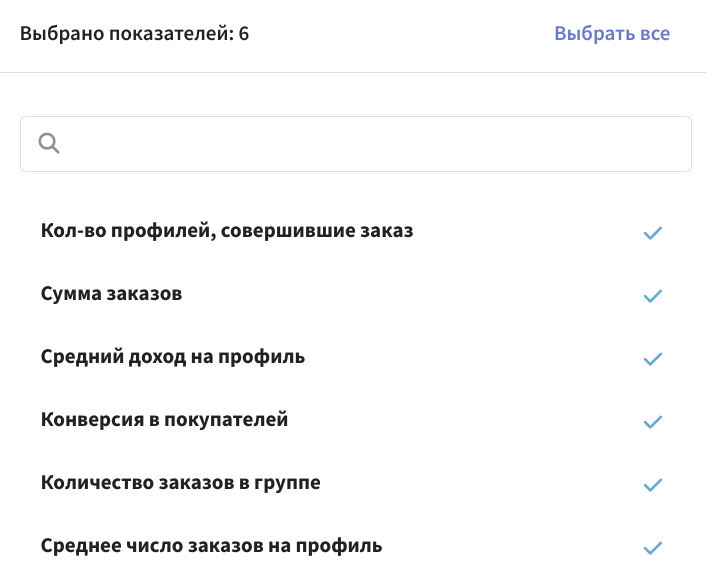Select the Конверсия в покупателей metric label
The height and width of the screenshot is (571, 706).
pos(164,420)
